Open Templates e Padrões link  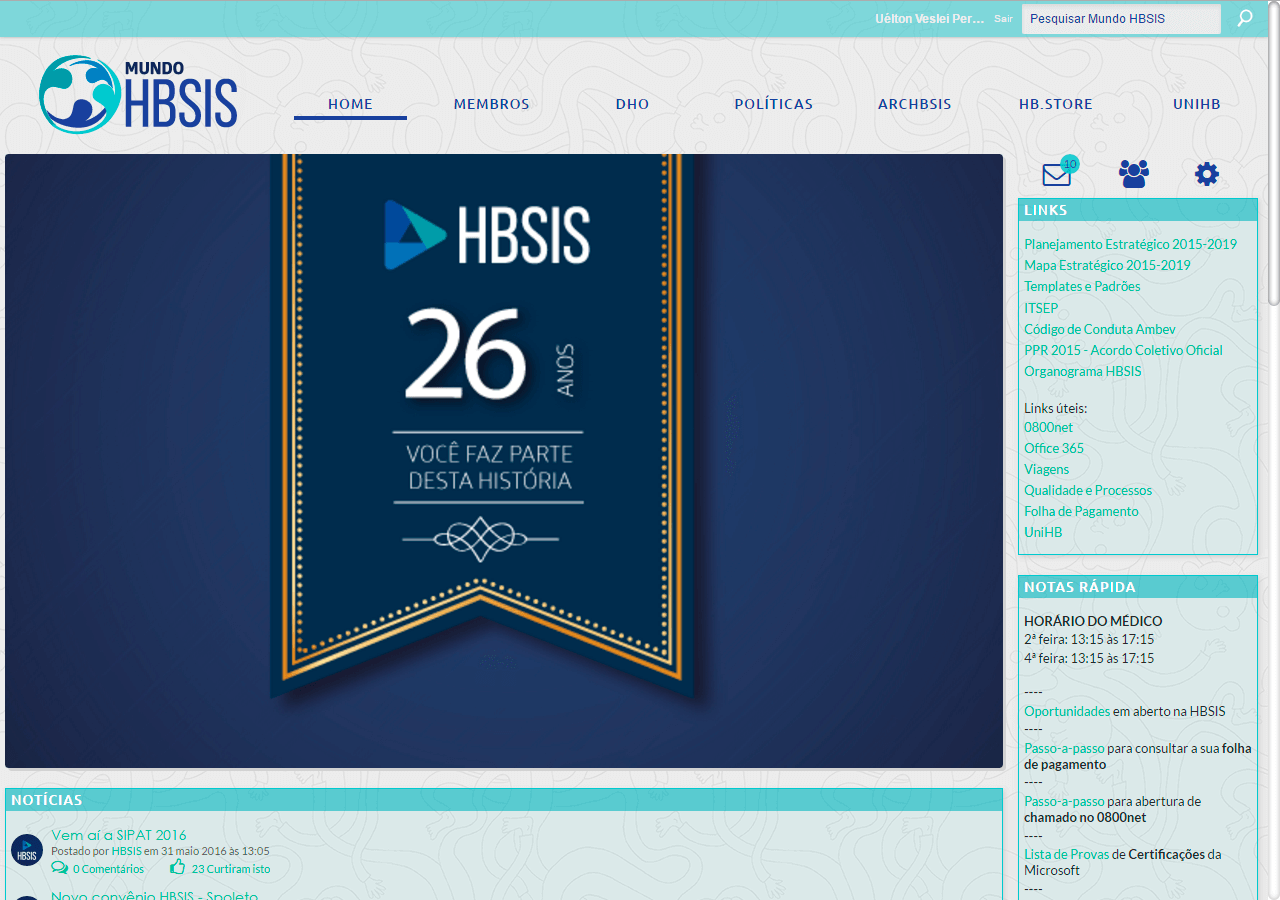pyautogui.click(x=1082, y=286)
